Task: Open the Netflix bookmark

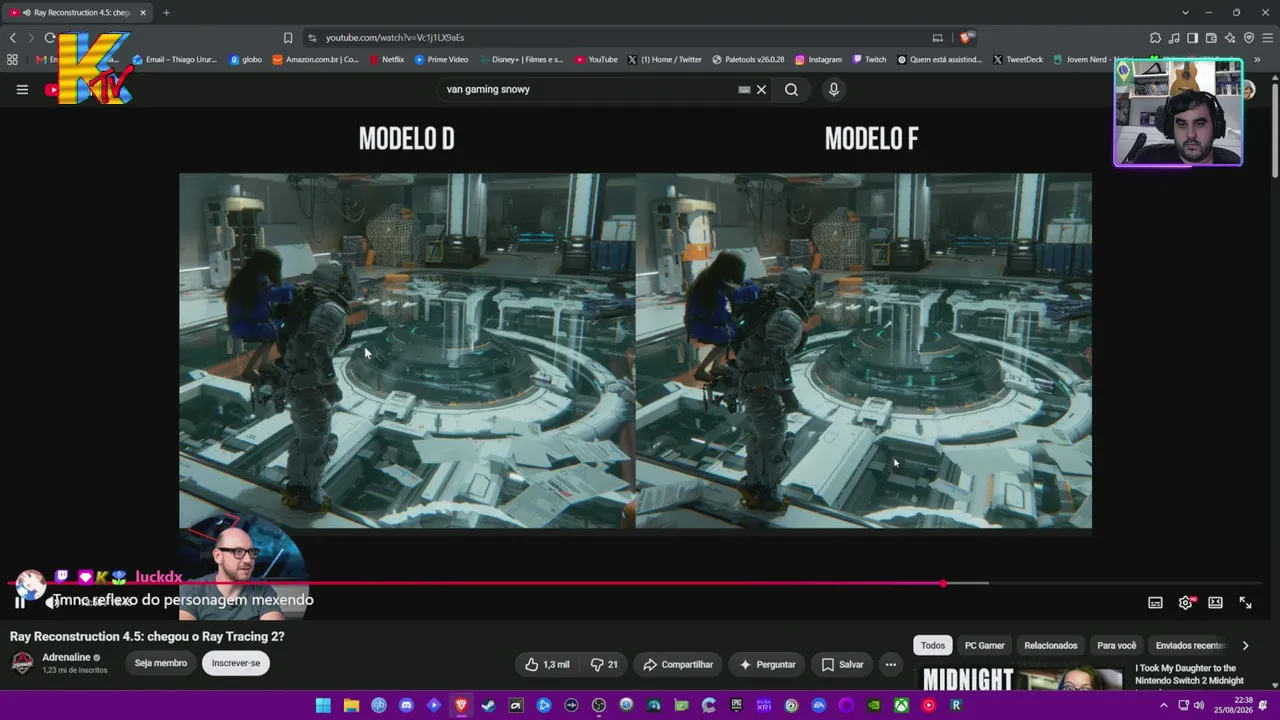Action: coord(387,59)
